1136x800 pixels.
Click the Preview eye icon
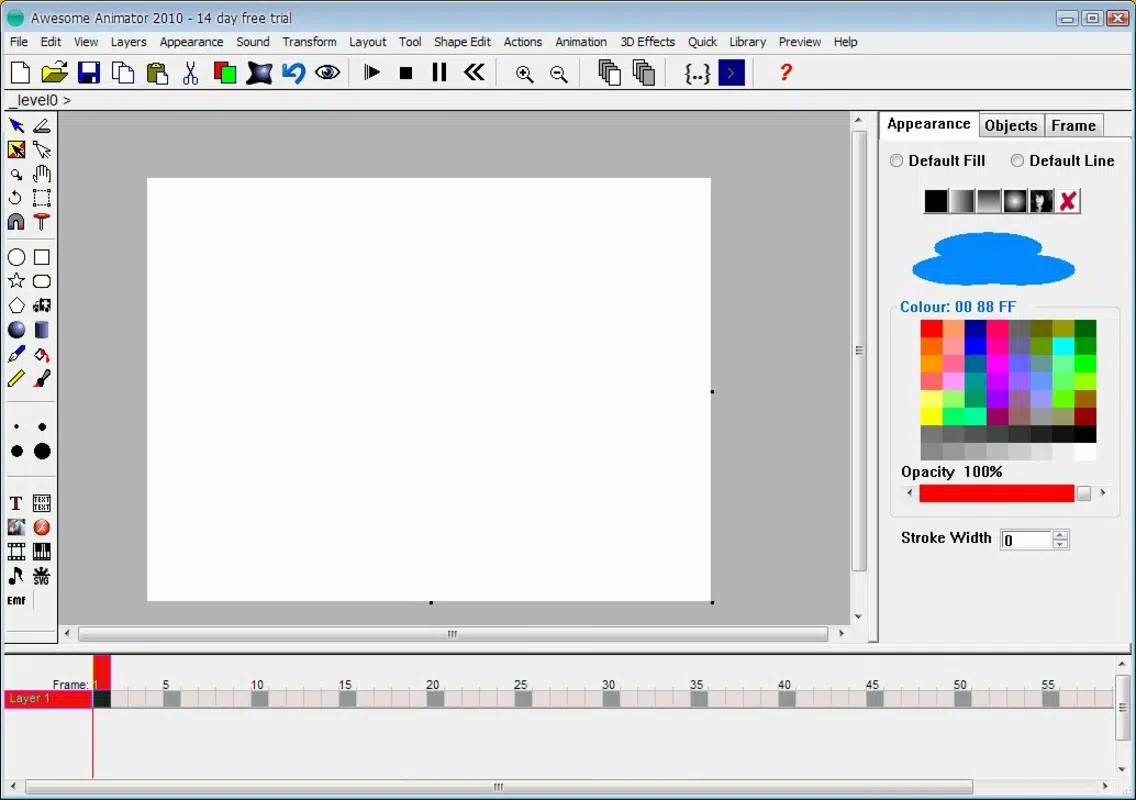pyautogui.click(x=327, y=72)
